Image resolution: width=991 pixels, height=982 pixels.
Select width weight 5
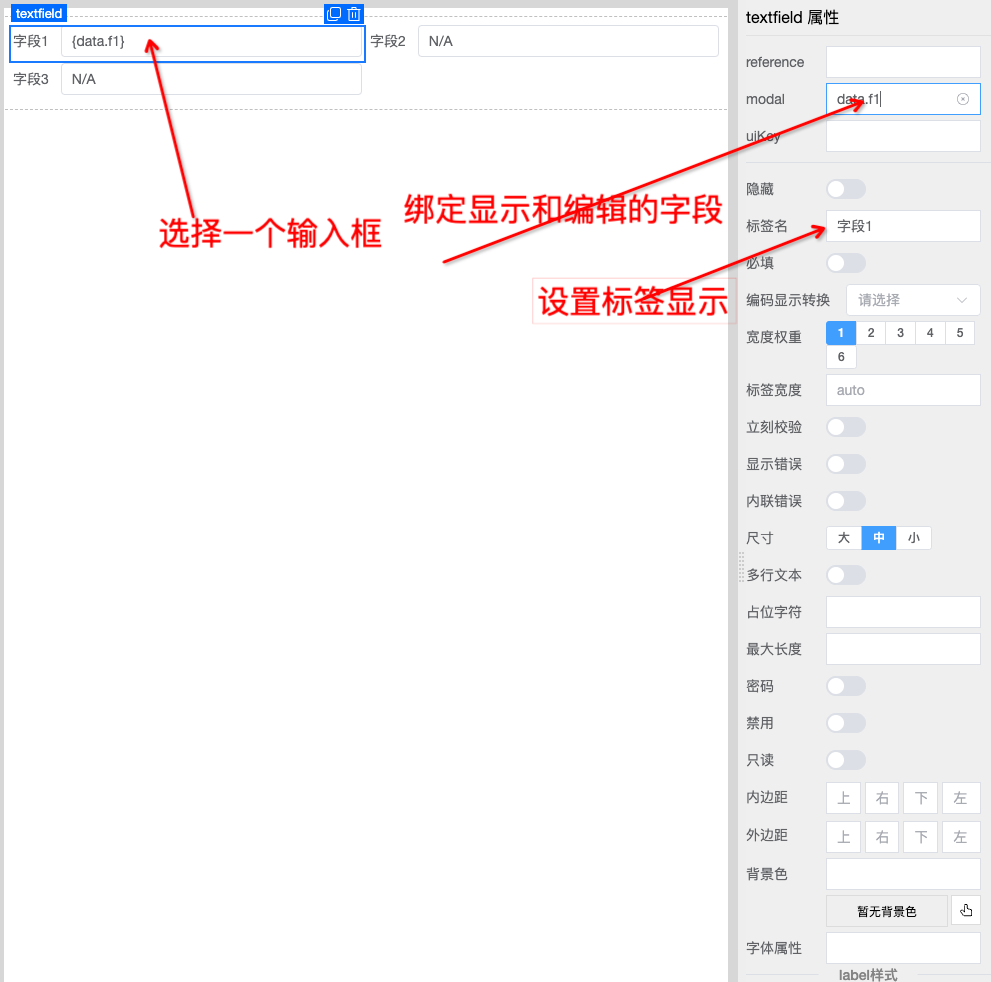[x=960, y=333]
